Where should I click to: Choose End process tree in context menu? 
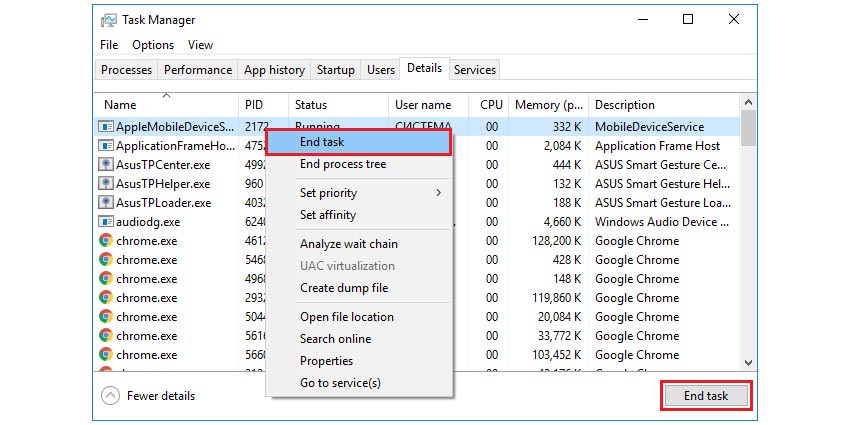[x=358, y=164]
